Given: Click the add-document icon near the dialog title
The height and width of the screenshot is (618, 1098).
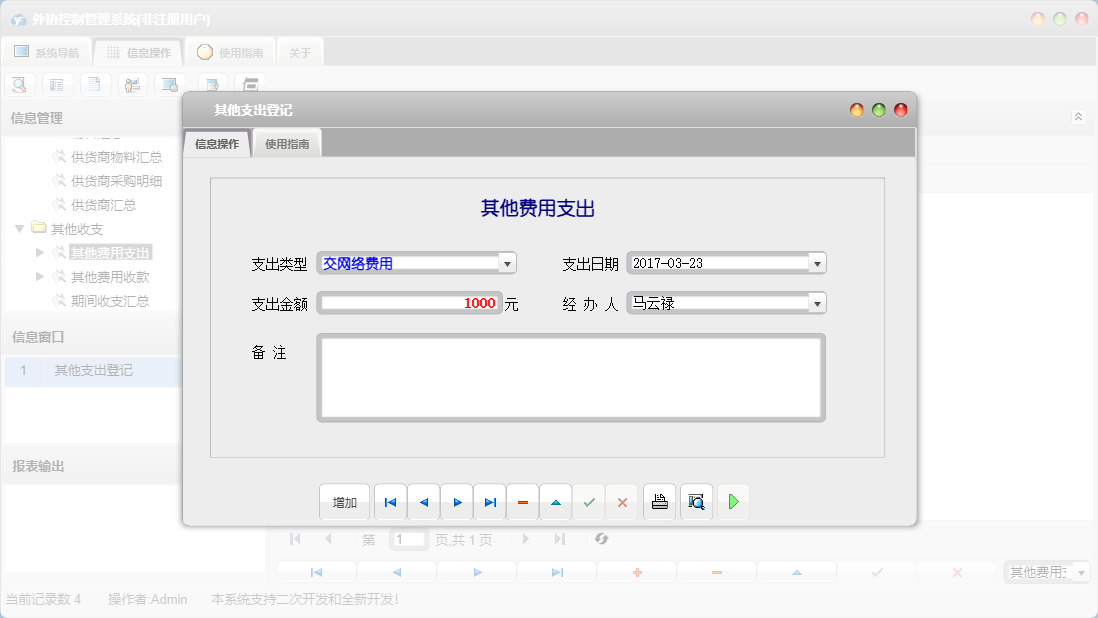Looking at the screenshot, I should pyautogui.click(x=212, y=84).
